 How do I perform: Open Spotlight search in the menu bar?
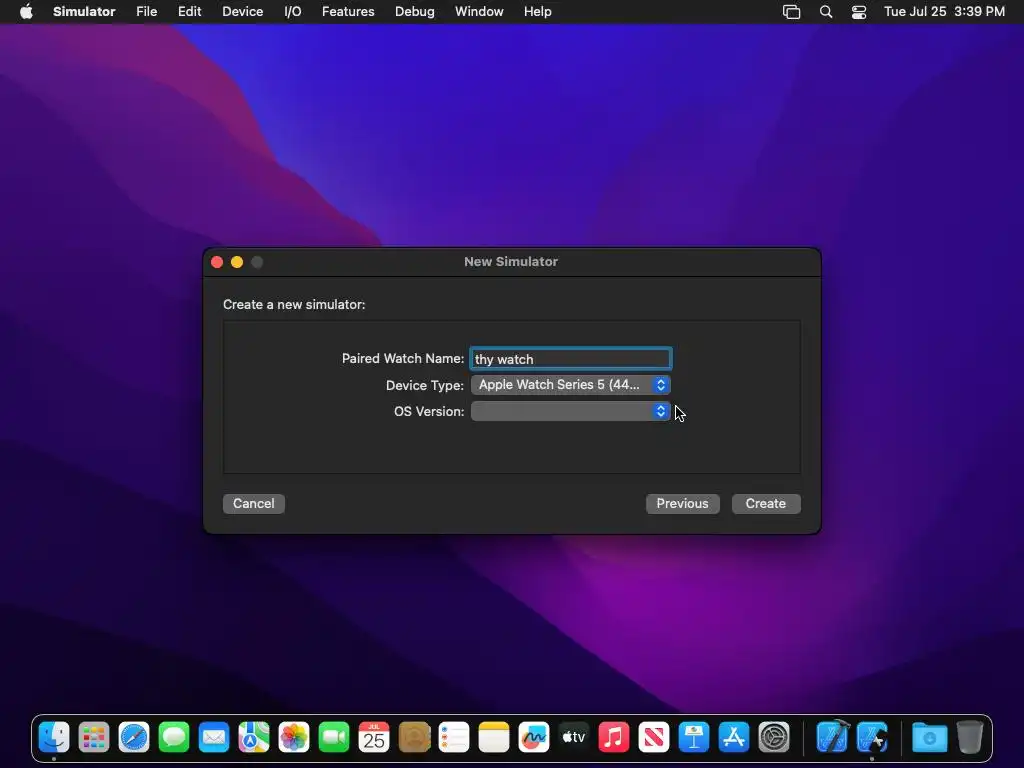(826, 12)
